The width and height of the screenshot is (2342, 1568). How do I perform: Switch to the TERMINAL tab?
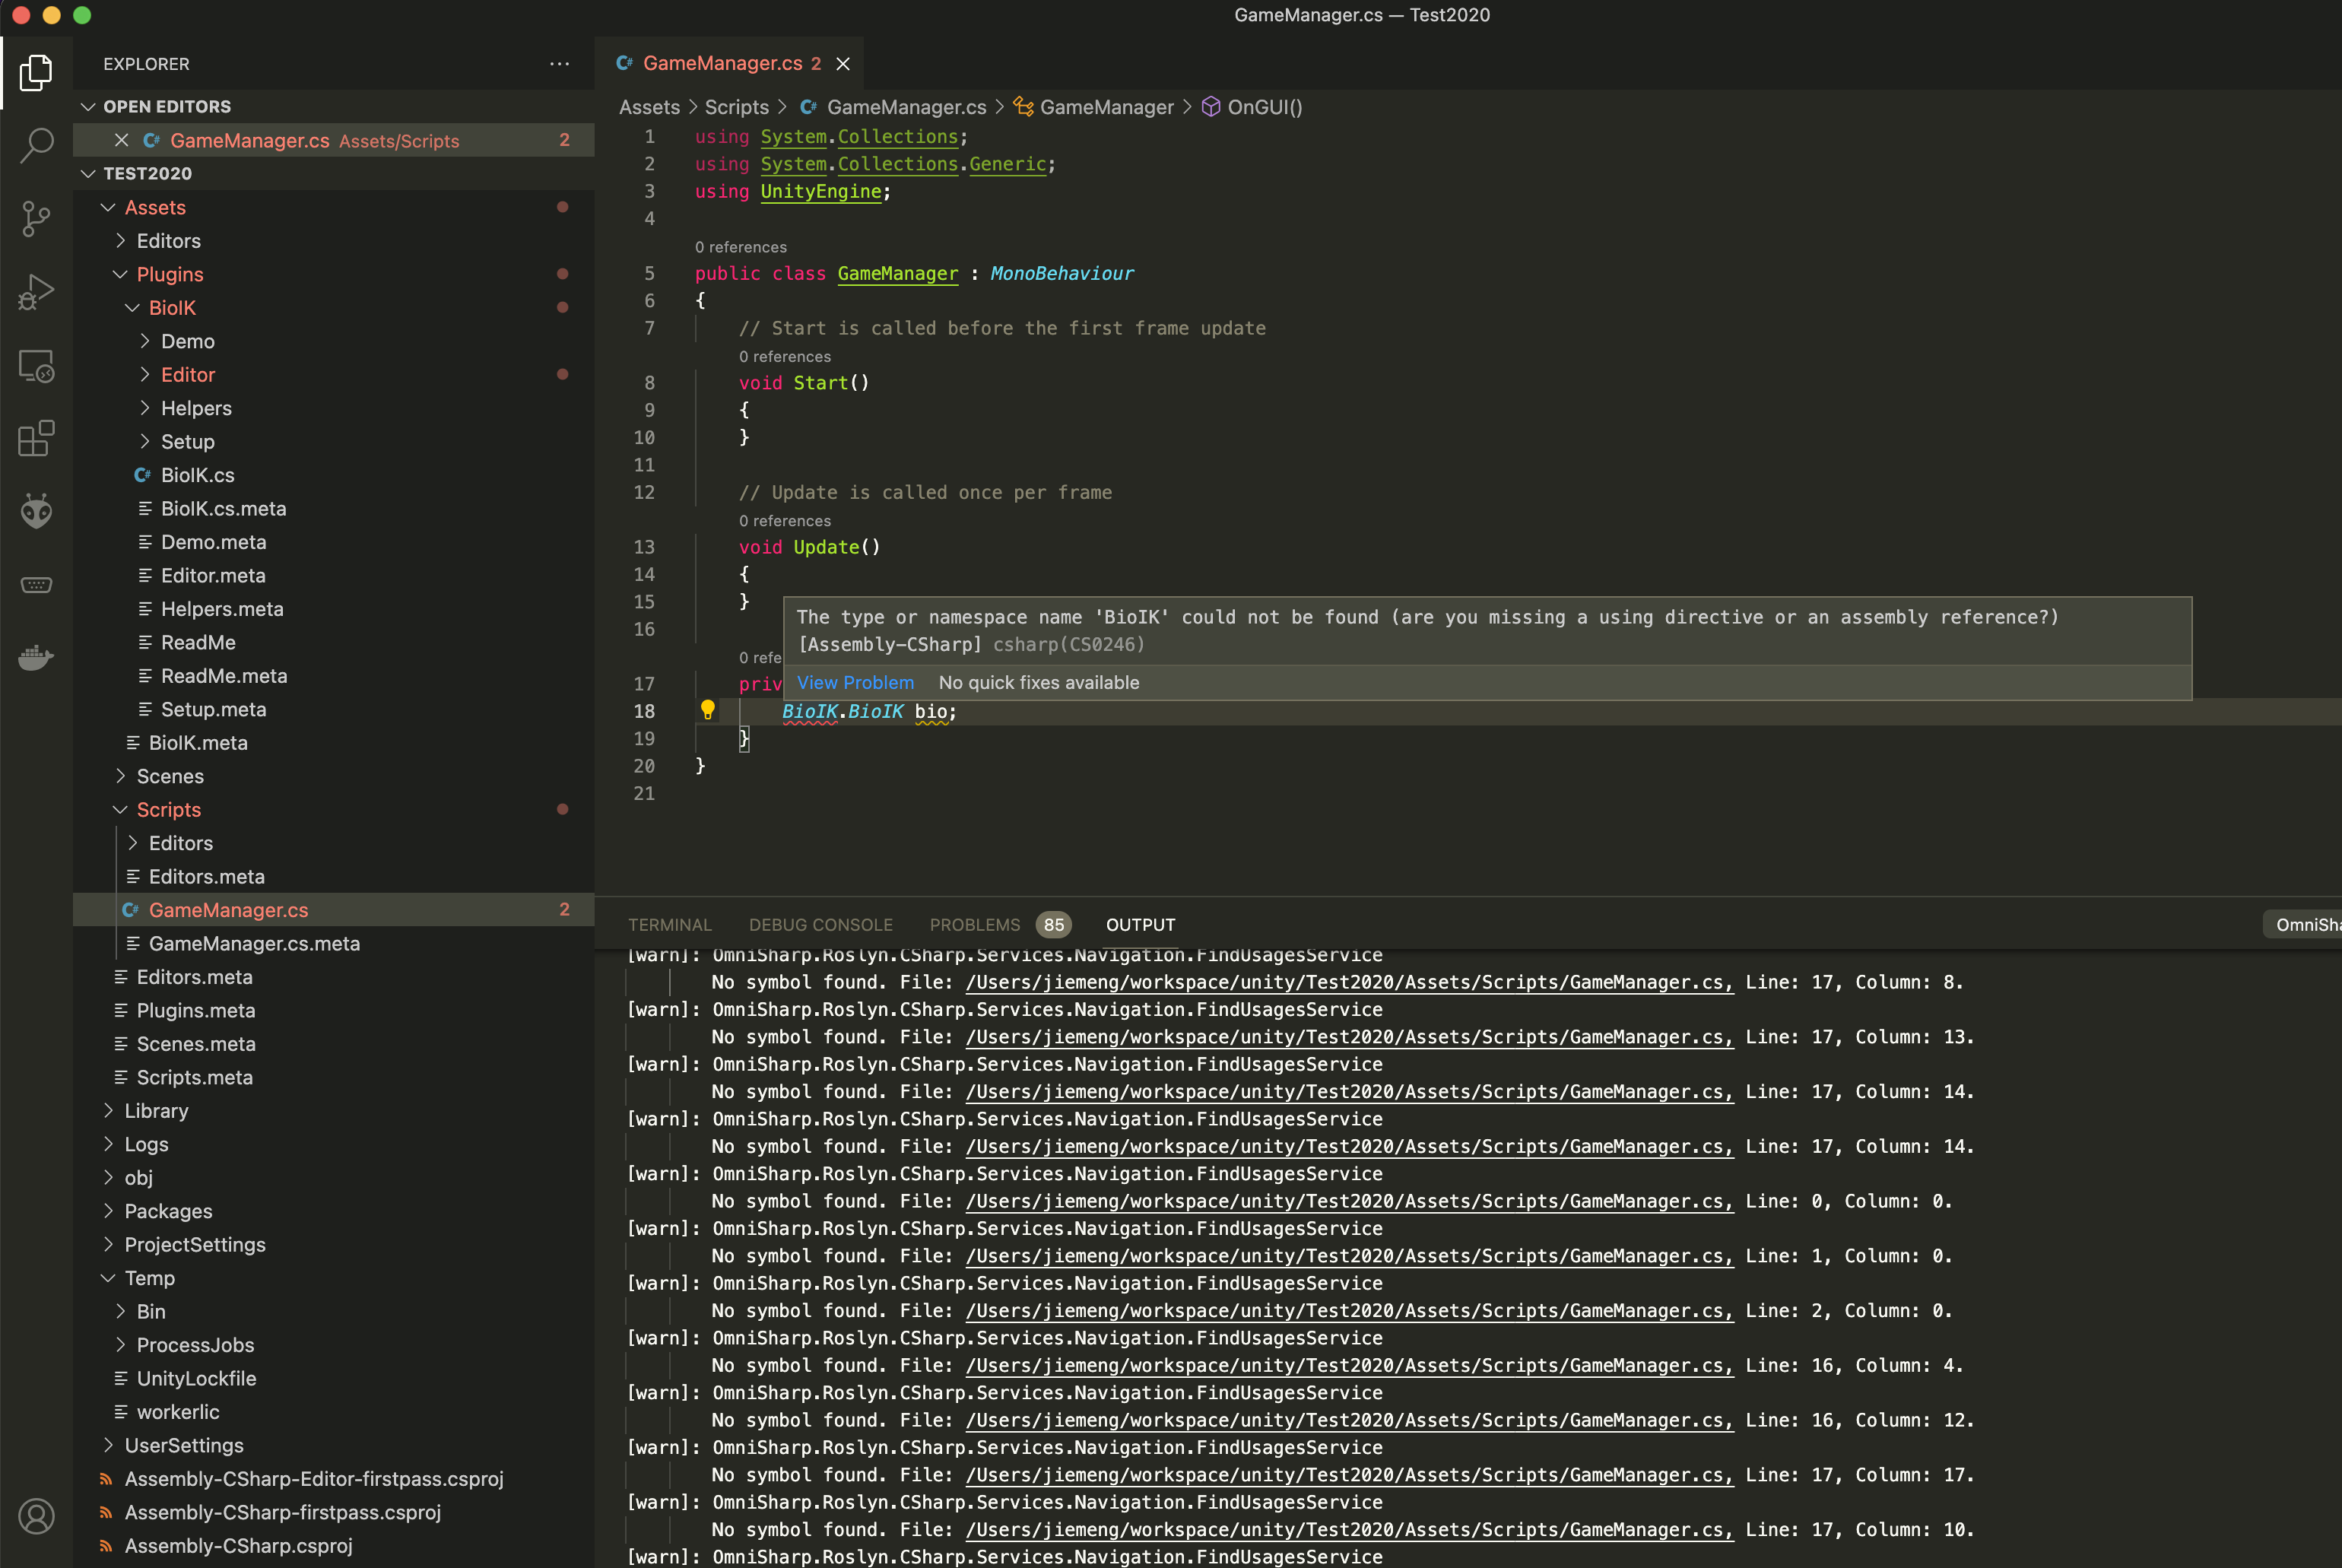(x=670, y=924)
